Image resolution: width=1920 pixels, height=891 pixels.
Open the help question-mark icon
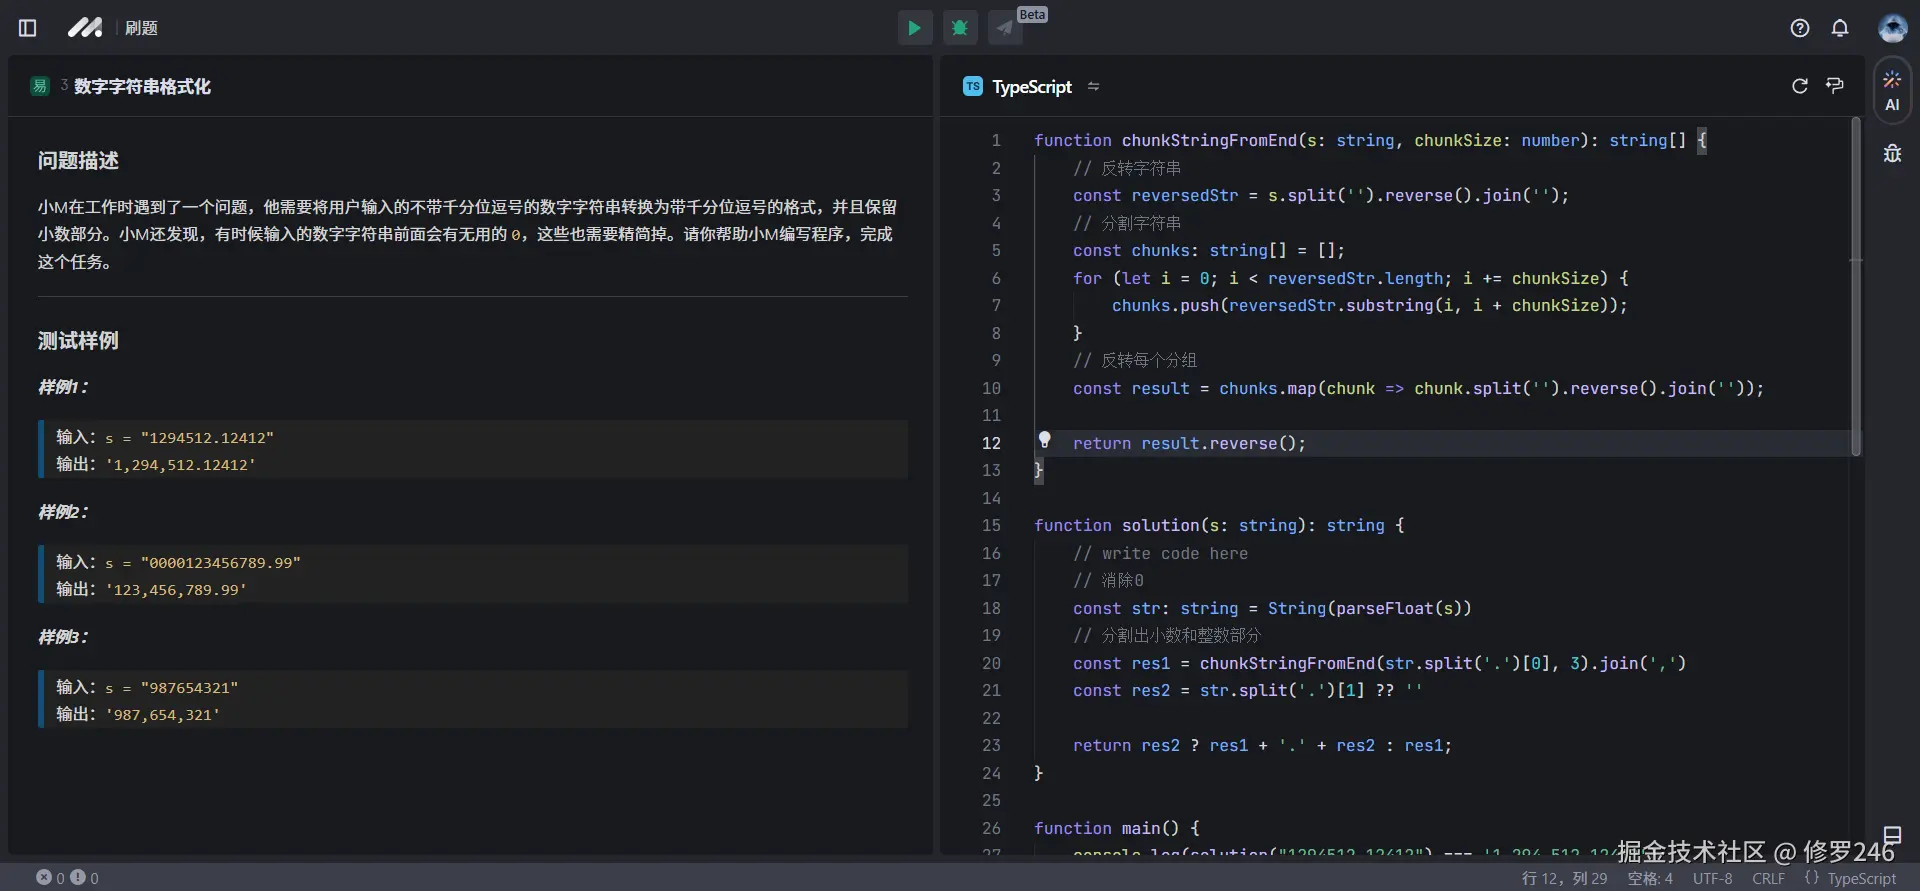tap(1800, 28)
